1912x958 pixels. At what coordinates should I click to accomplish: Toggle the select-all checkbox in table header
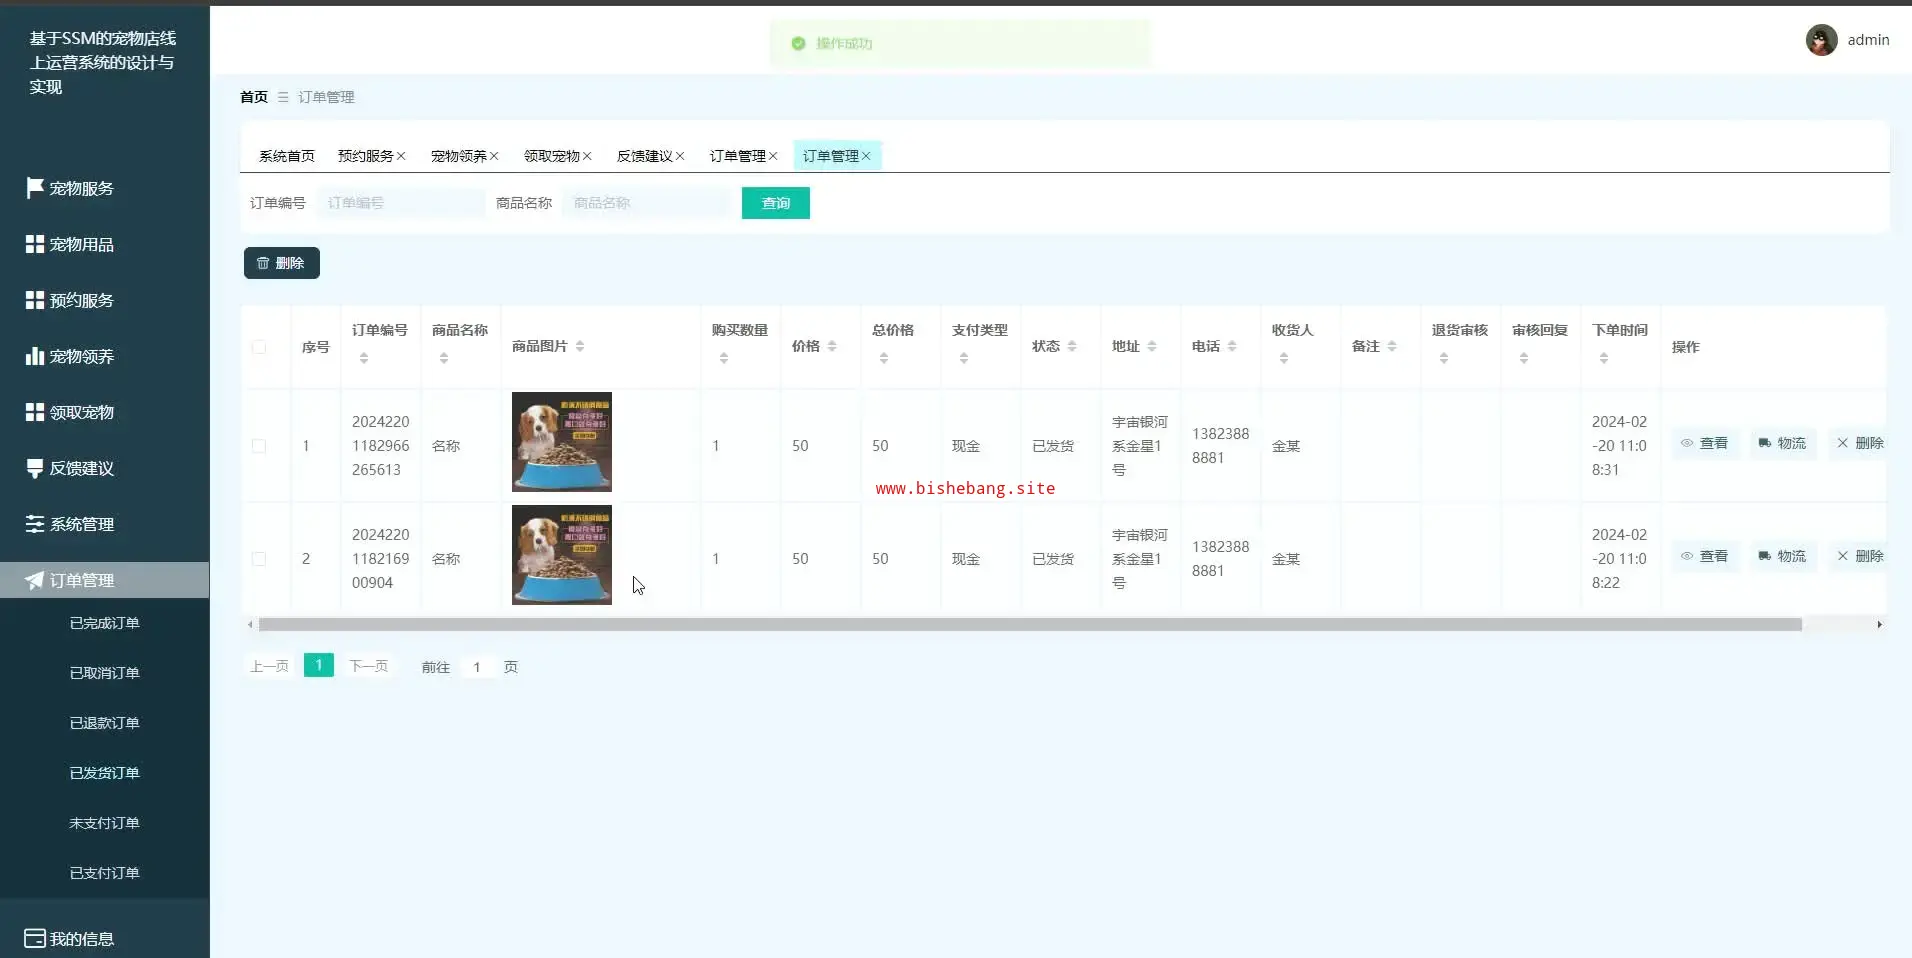(259, 347)
